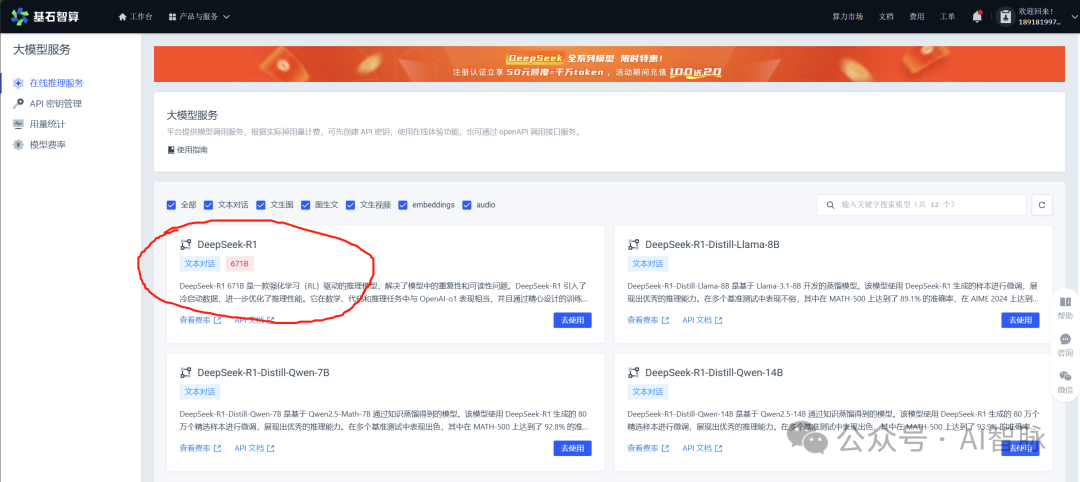The image size is (1080, 482).
Task: Click the 在线推理服务 sidebar icon
Action: point(19,83)
